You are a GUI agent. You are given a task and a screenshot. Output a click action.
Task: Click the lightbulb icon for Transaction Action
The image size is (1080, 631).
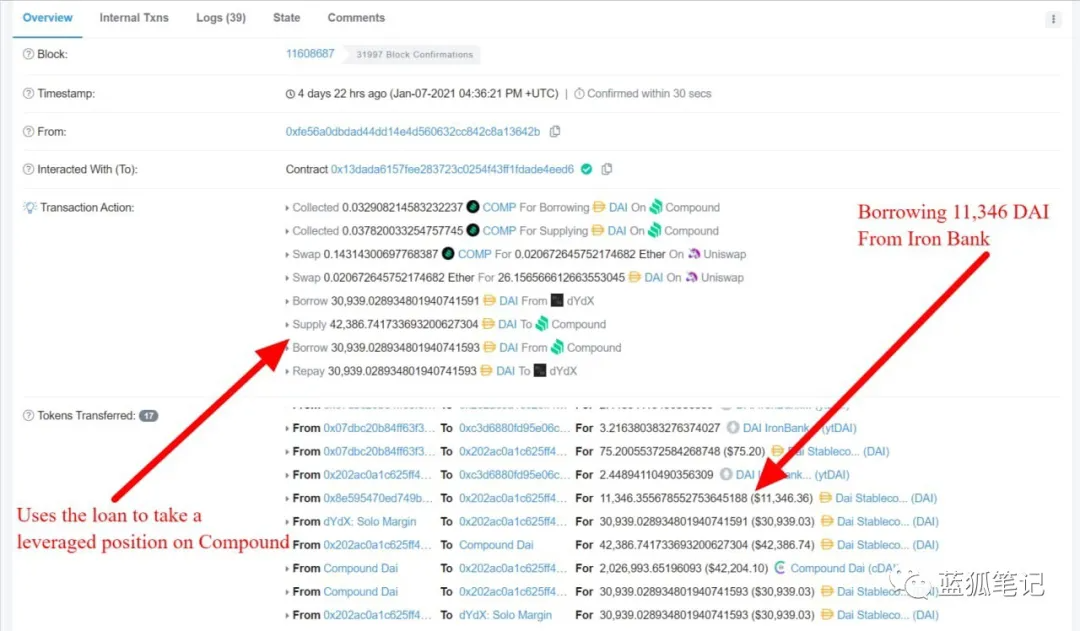[x=29, y=208]
